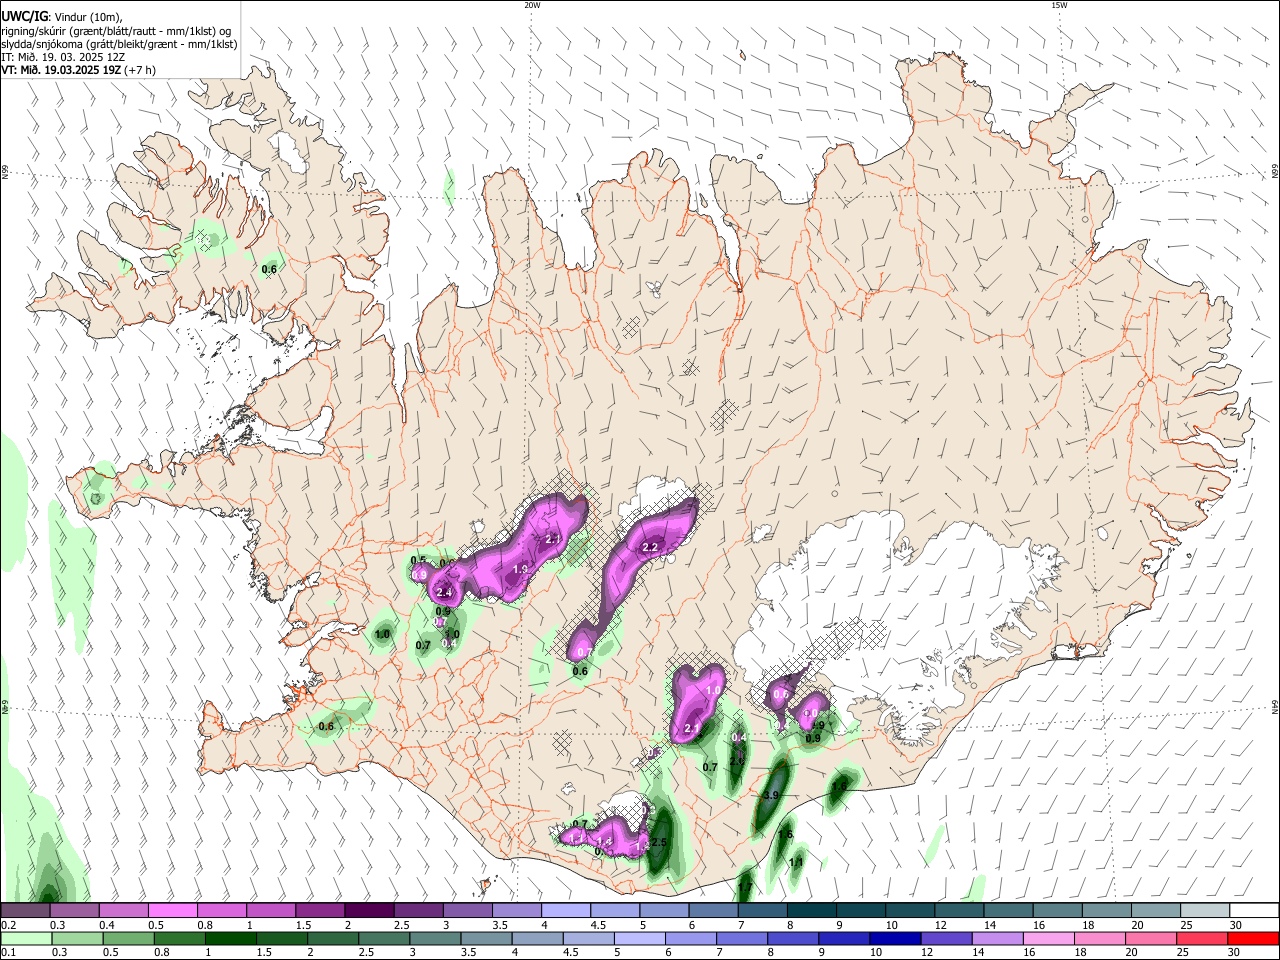Click the '0.1' label starting the rain legend

8,952
